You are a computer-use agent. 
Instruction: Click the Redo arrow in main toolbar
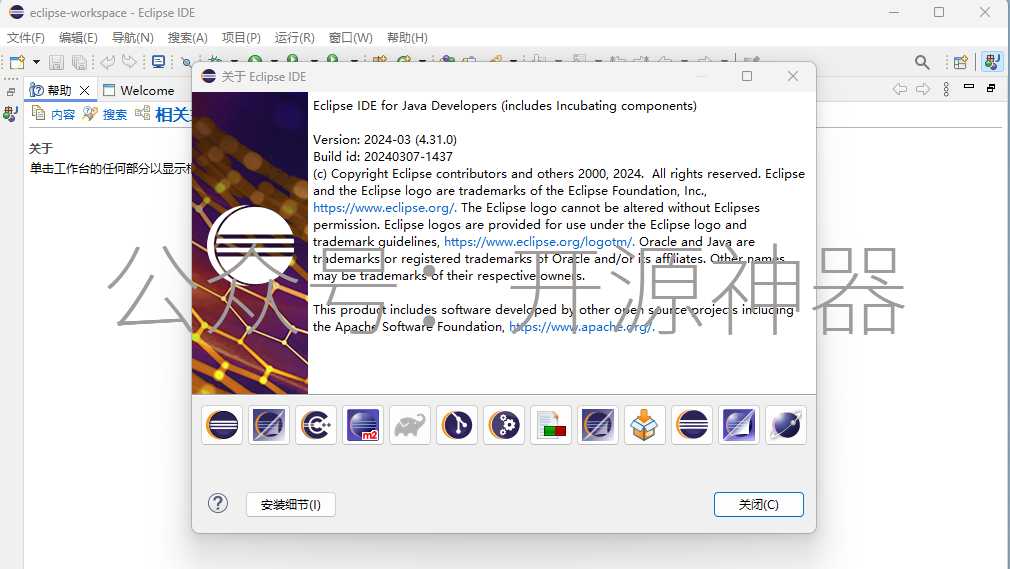click(x=129, y=62)
